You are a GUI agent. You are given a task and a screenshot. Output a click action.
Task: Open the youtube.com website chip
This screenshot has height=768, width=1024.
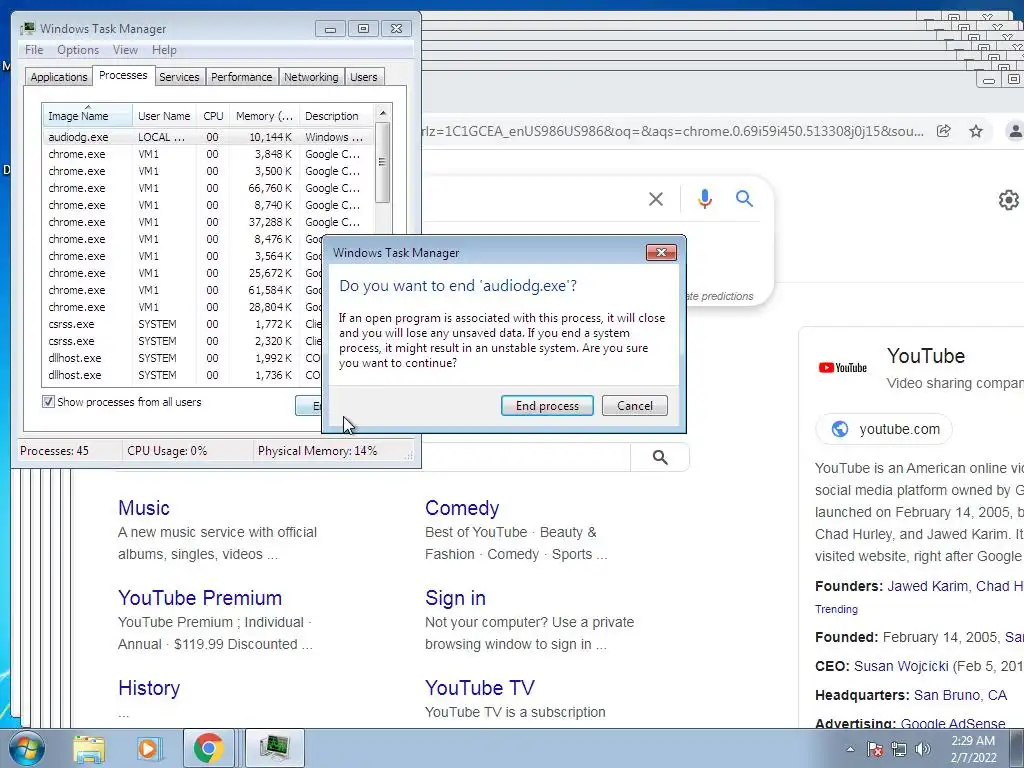coord(884,429)
